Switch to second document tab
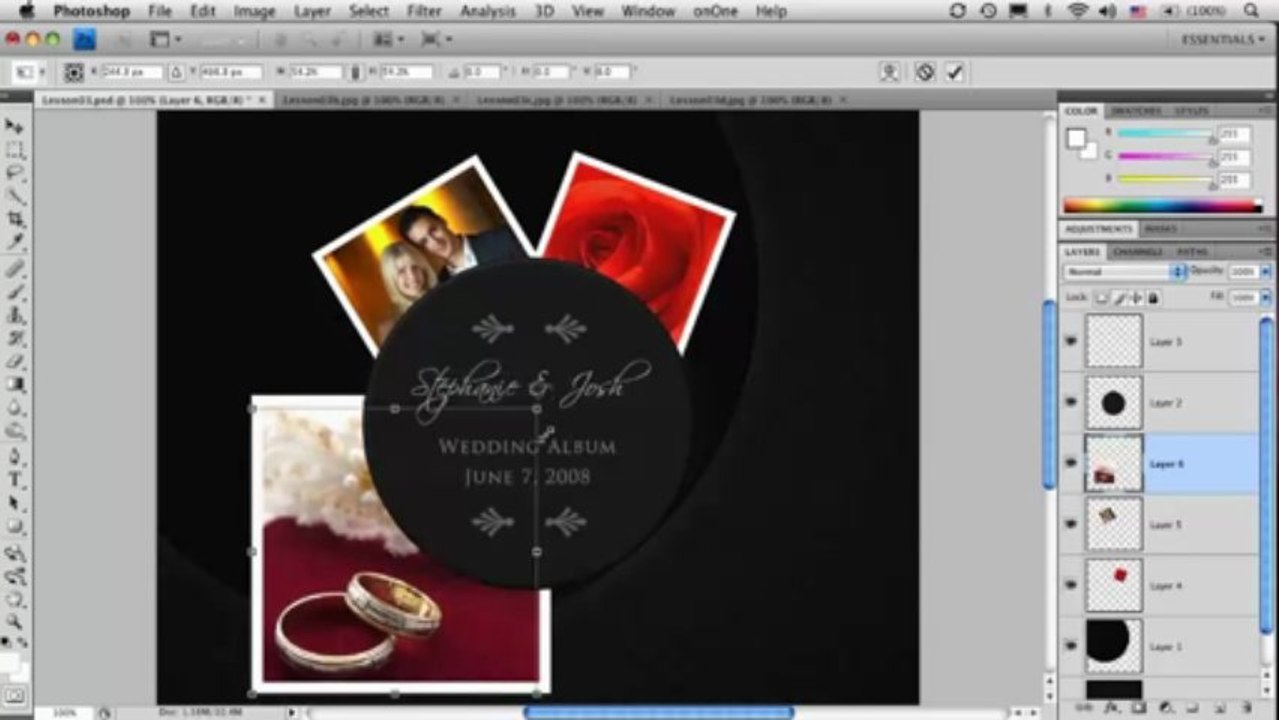The height and width of the screenshot is (720, 1279). click(368, 100)
